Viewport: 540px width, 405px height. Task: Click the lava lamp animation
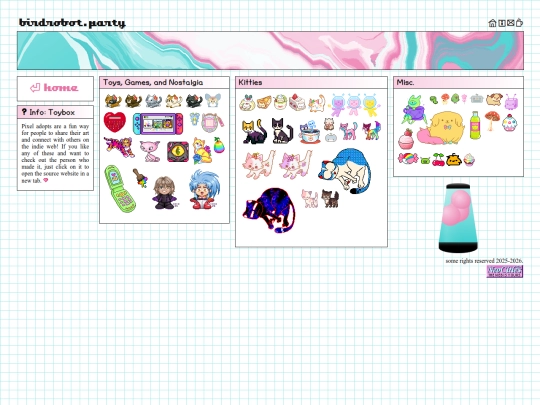pyautogui.click(x=458, y=218)
